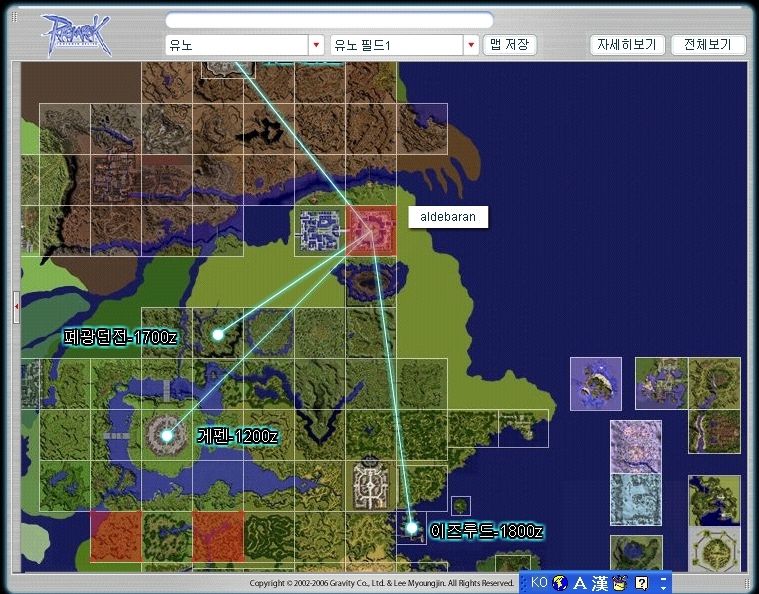The image size is (759, 594).
Task: Click the red arrow of 유노 dropdown
Action: (x=316, y=45)
